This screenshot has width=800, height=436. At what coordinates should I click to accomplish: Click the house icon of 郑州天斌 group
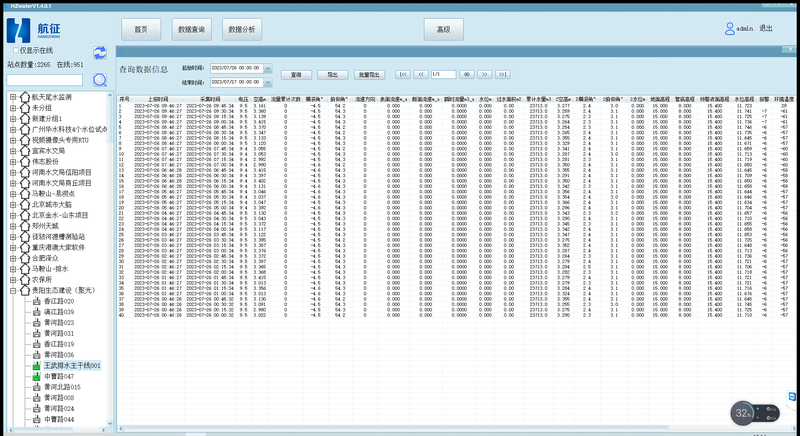(24, 225)
